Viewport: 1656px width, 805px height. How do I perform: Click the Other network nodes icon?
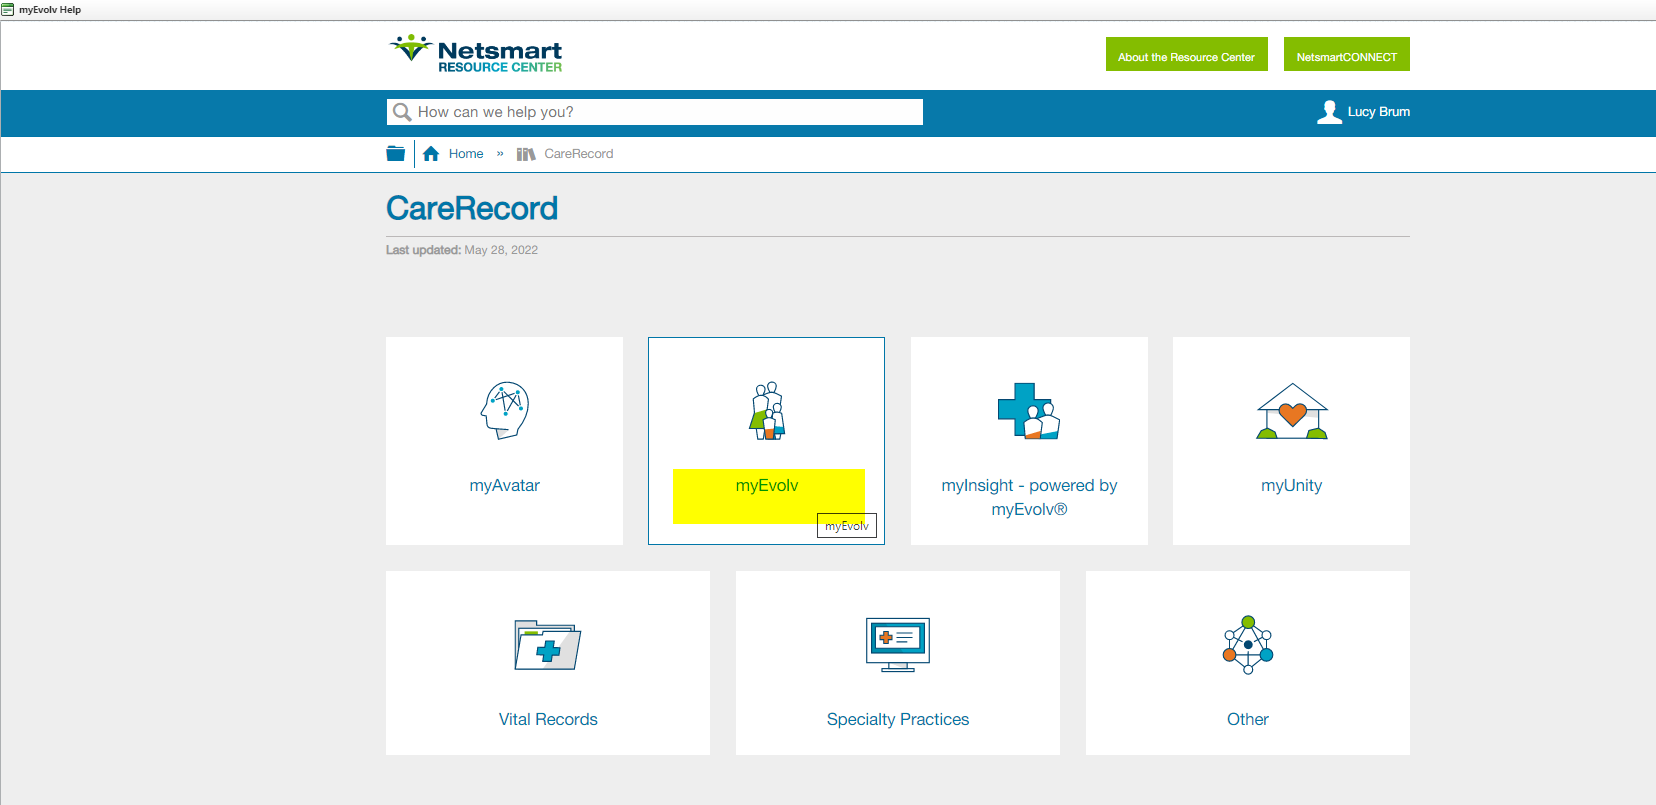coord(1248,645)
